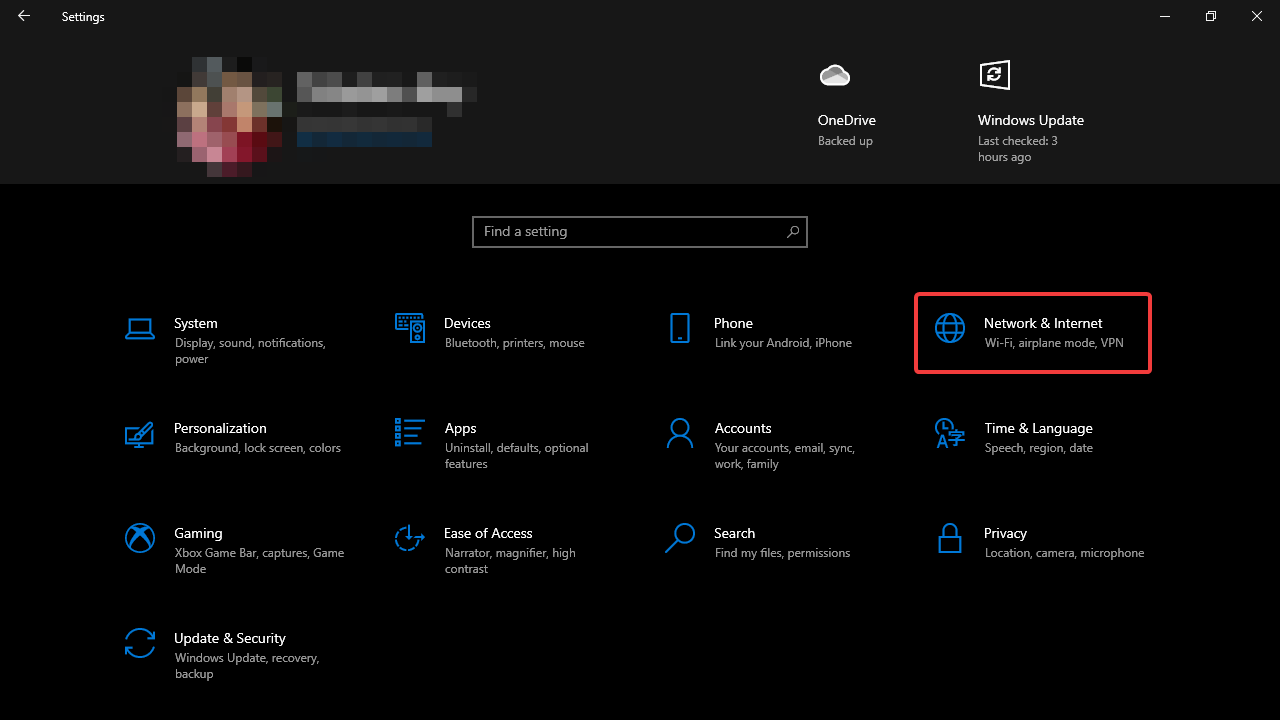
Task: Open Ease of Access via its icon
Action: [410, 538]
